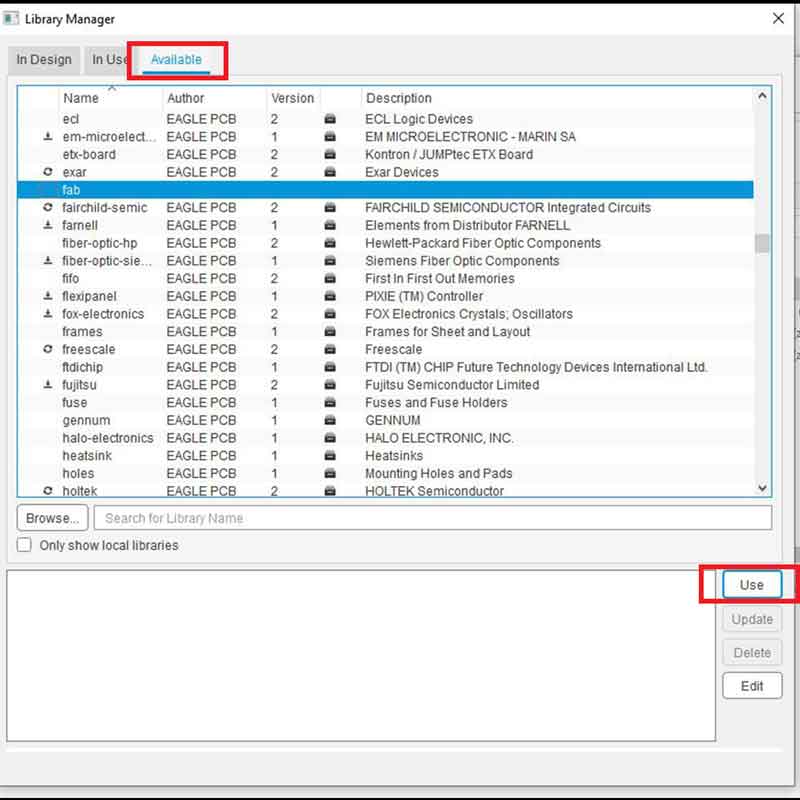Image resolution: width=800 pixels, height=800 pixels.
Task: Click the Update button
Action: tap(752, 619)
